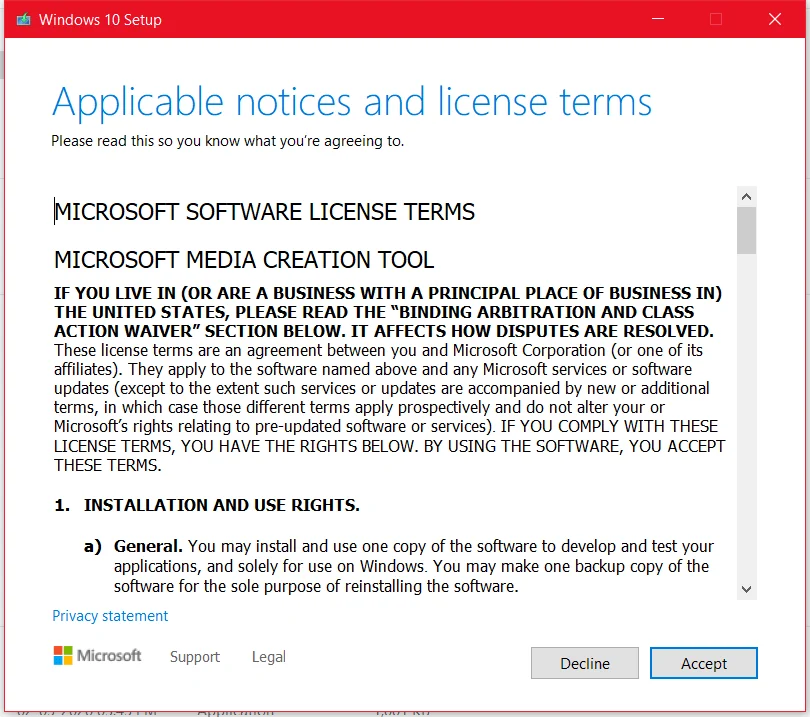
Task: Close the Windows 10 Setup window
Action: click(x=774, y=19)
